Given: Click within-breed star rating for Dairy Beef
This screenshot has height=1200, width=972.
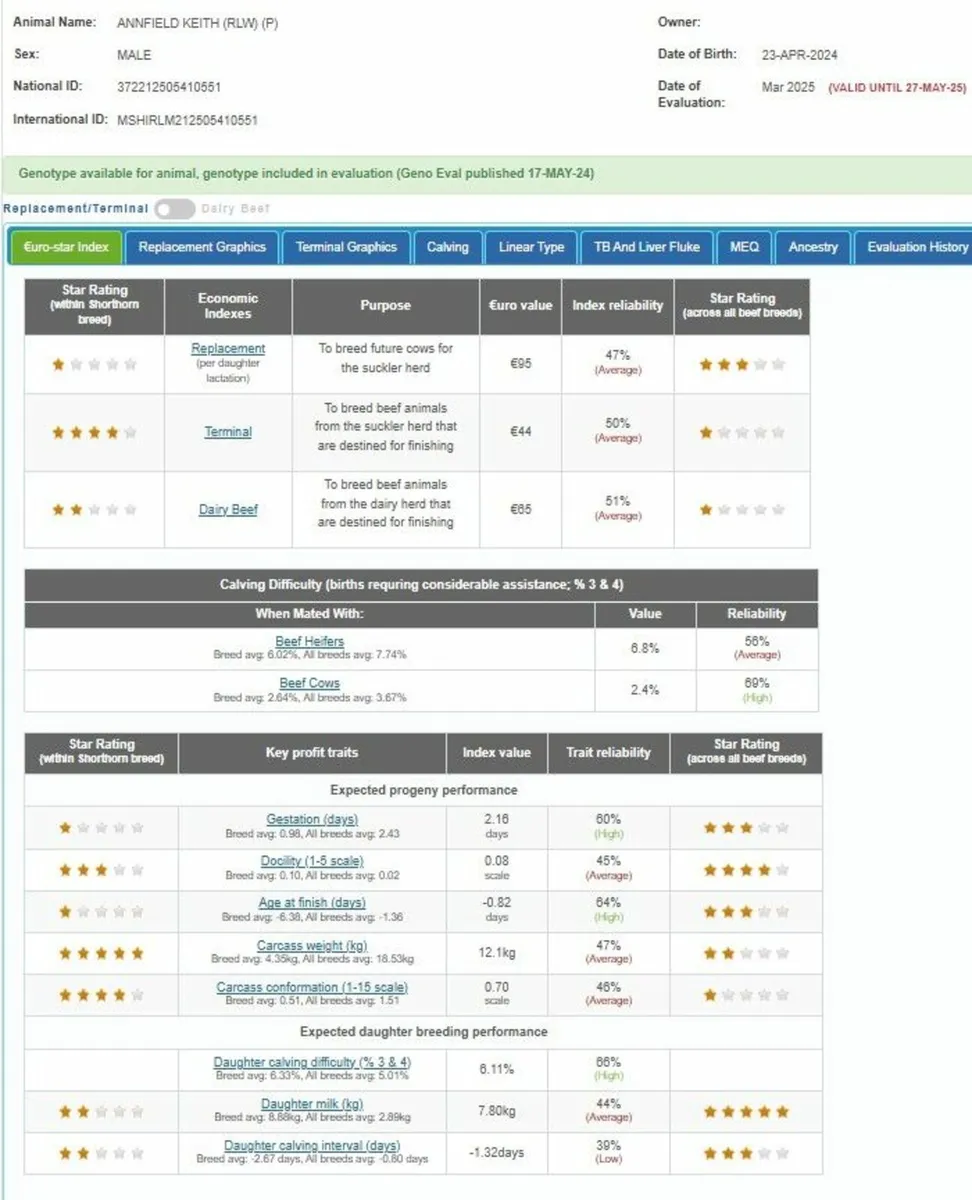Looking at the screenshot, I should pos(95,510).
